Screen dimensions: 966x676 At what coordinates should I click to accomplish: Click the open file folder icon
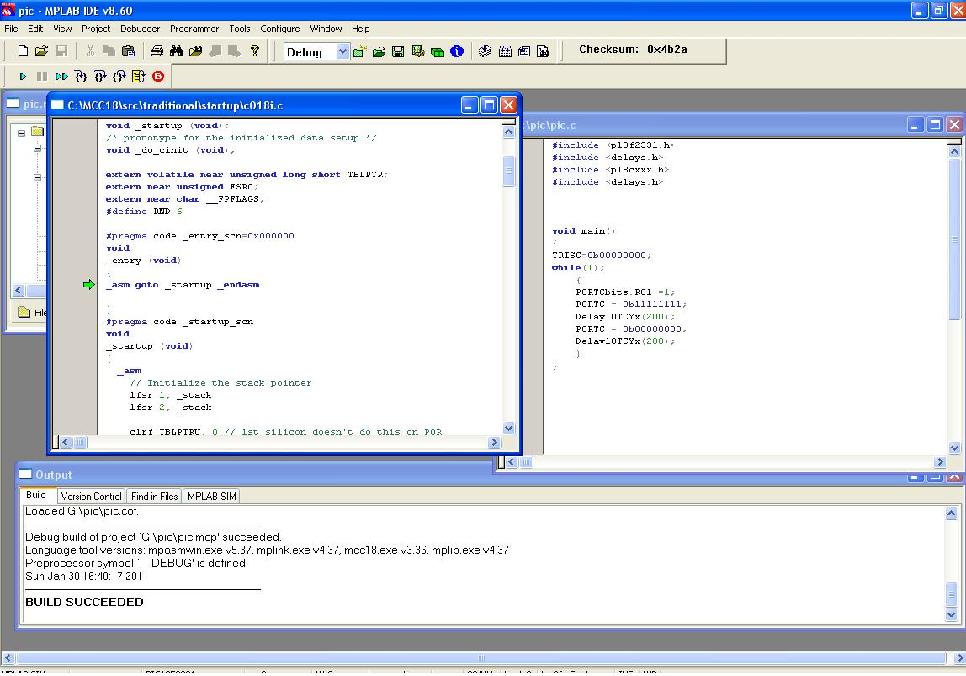[41, 51]
